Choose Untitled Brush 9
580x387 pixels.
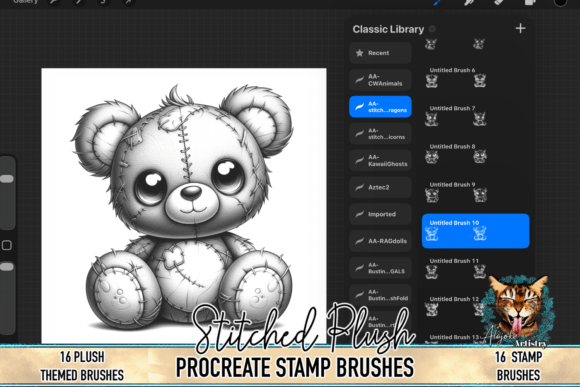[x=476, y=192]
